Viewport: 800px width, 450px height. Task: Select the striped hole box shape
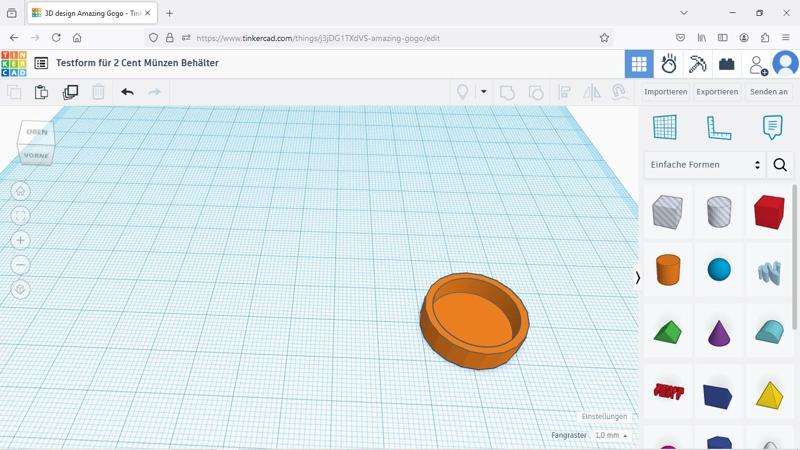coord(667,212)
